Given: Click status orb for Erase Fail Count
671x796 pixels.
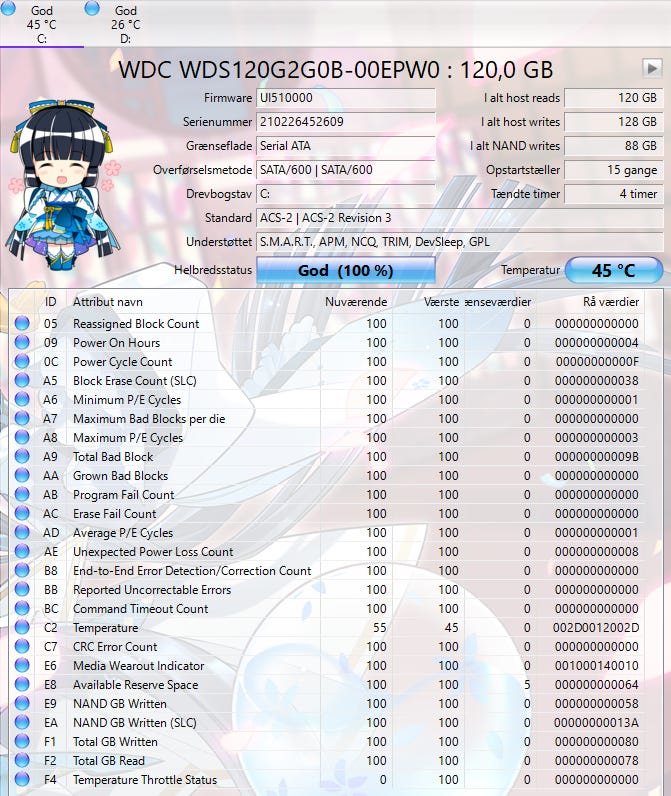Looking at the screenshot, I should click(22, 513).
